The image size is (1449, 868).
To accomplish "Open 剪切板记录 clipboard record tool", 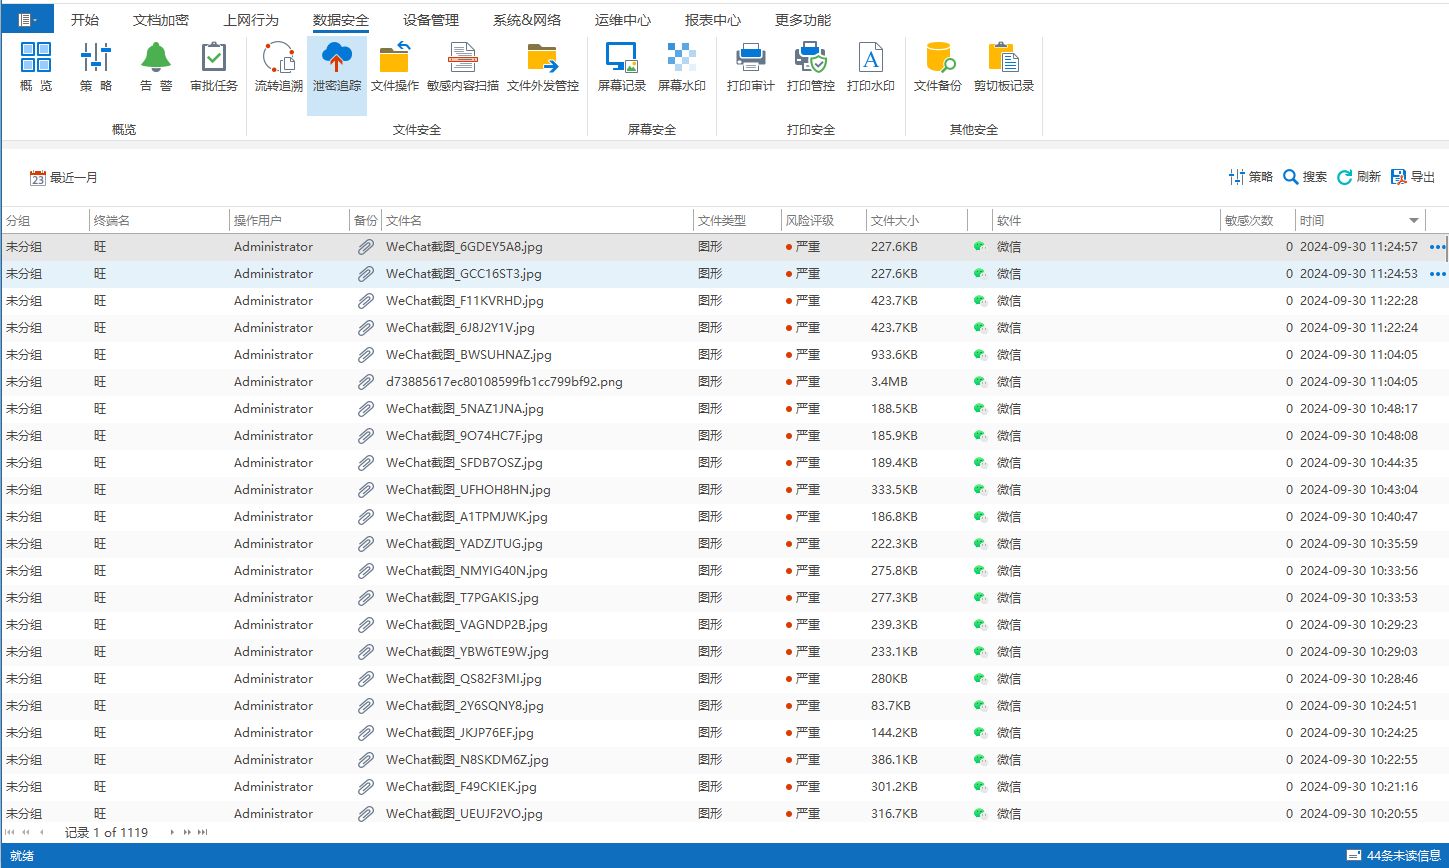I will (x=1004, y=68).
